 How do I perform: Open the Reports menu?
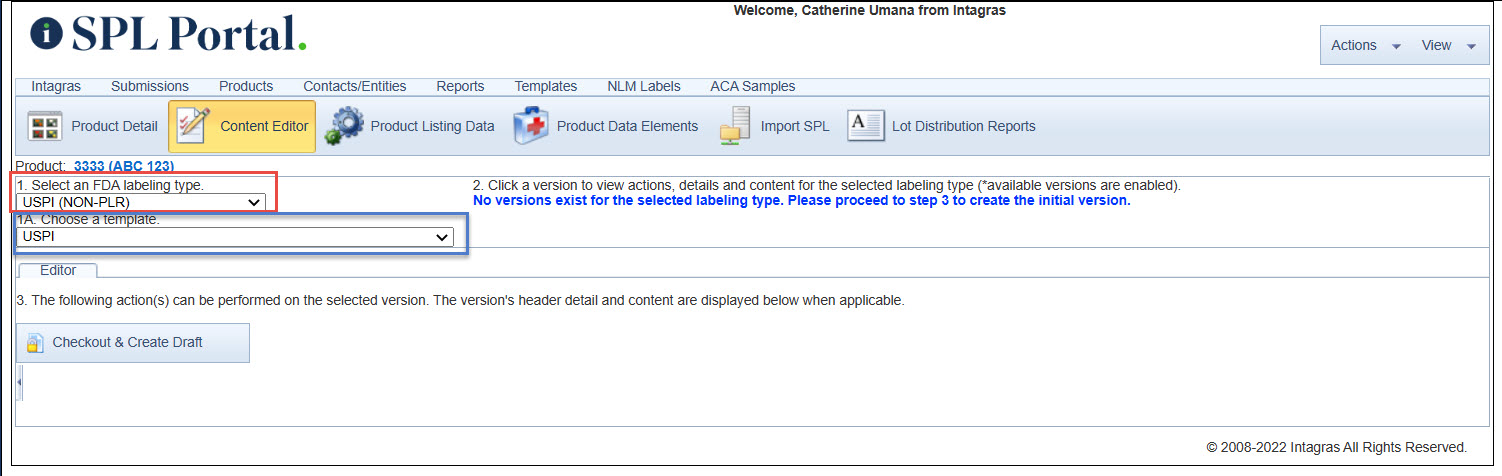coord(460,86)
